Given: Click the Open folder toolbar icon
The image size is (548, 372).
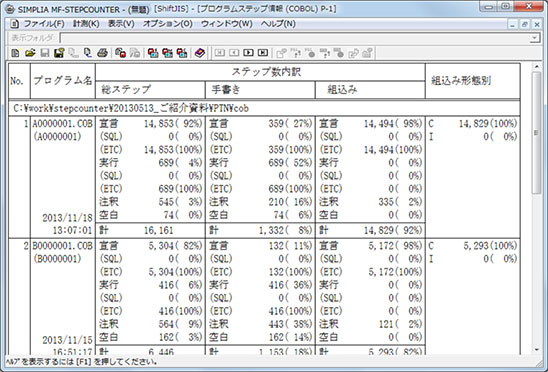Looking at the screenshot, I should [x=30, y=53].
